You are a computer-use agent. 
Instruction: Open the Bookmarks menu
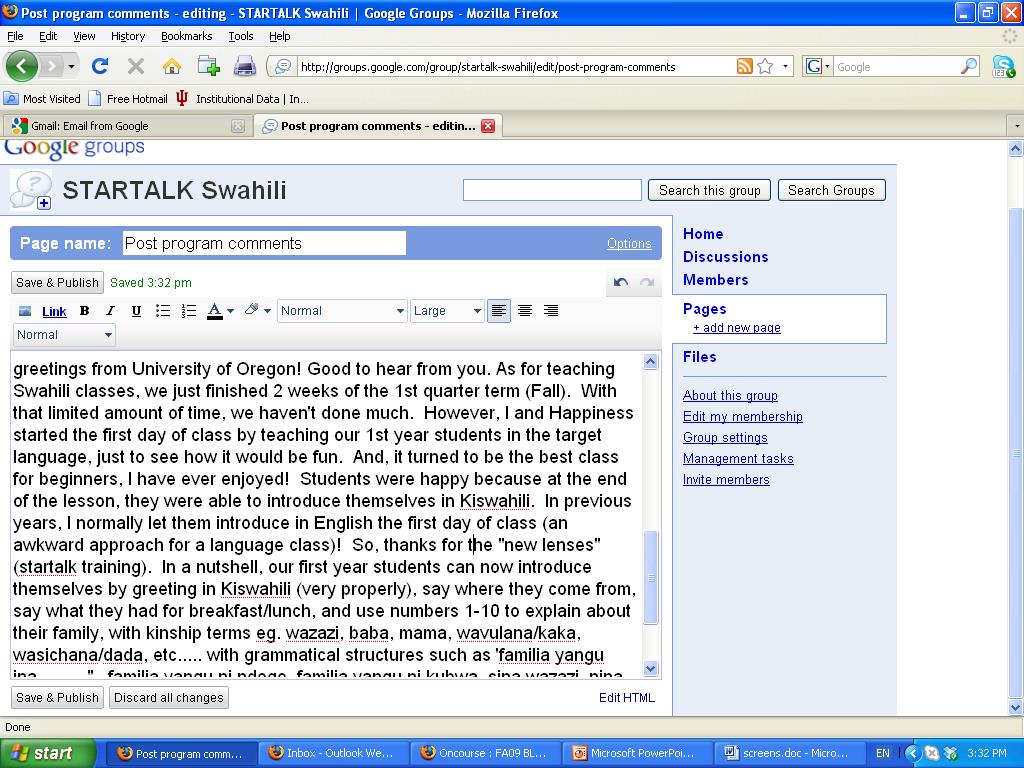[x=186, y=36]
